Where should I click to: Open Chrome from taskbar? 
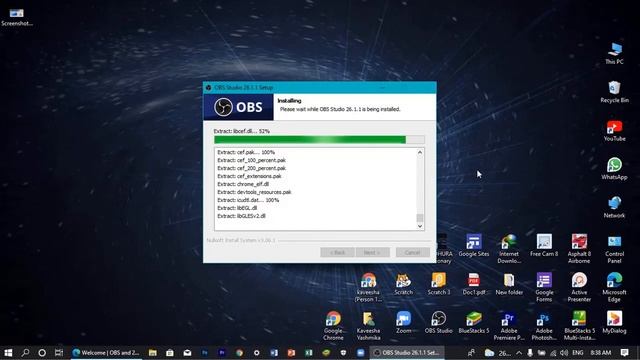[239, 353]
